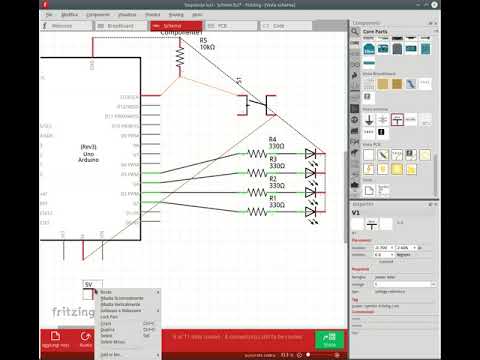480x360 pixels.
Task: Click the parts bin vertical scrollbar
Action: click(435, 175)
